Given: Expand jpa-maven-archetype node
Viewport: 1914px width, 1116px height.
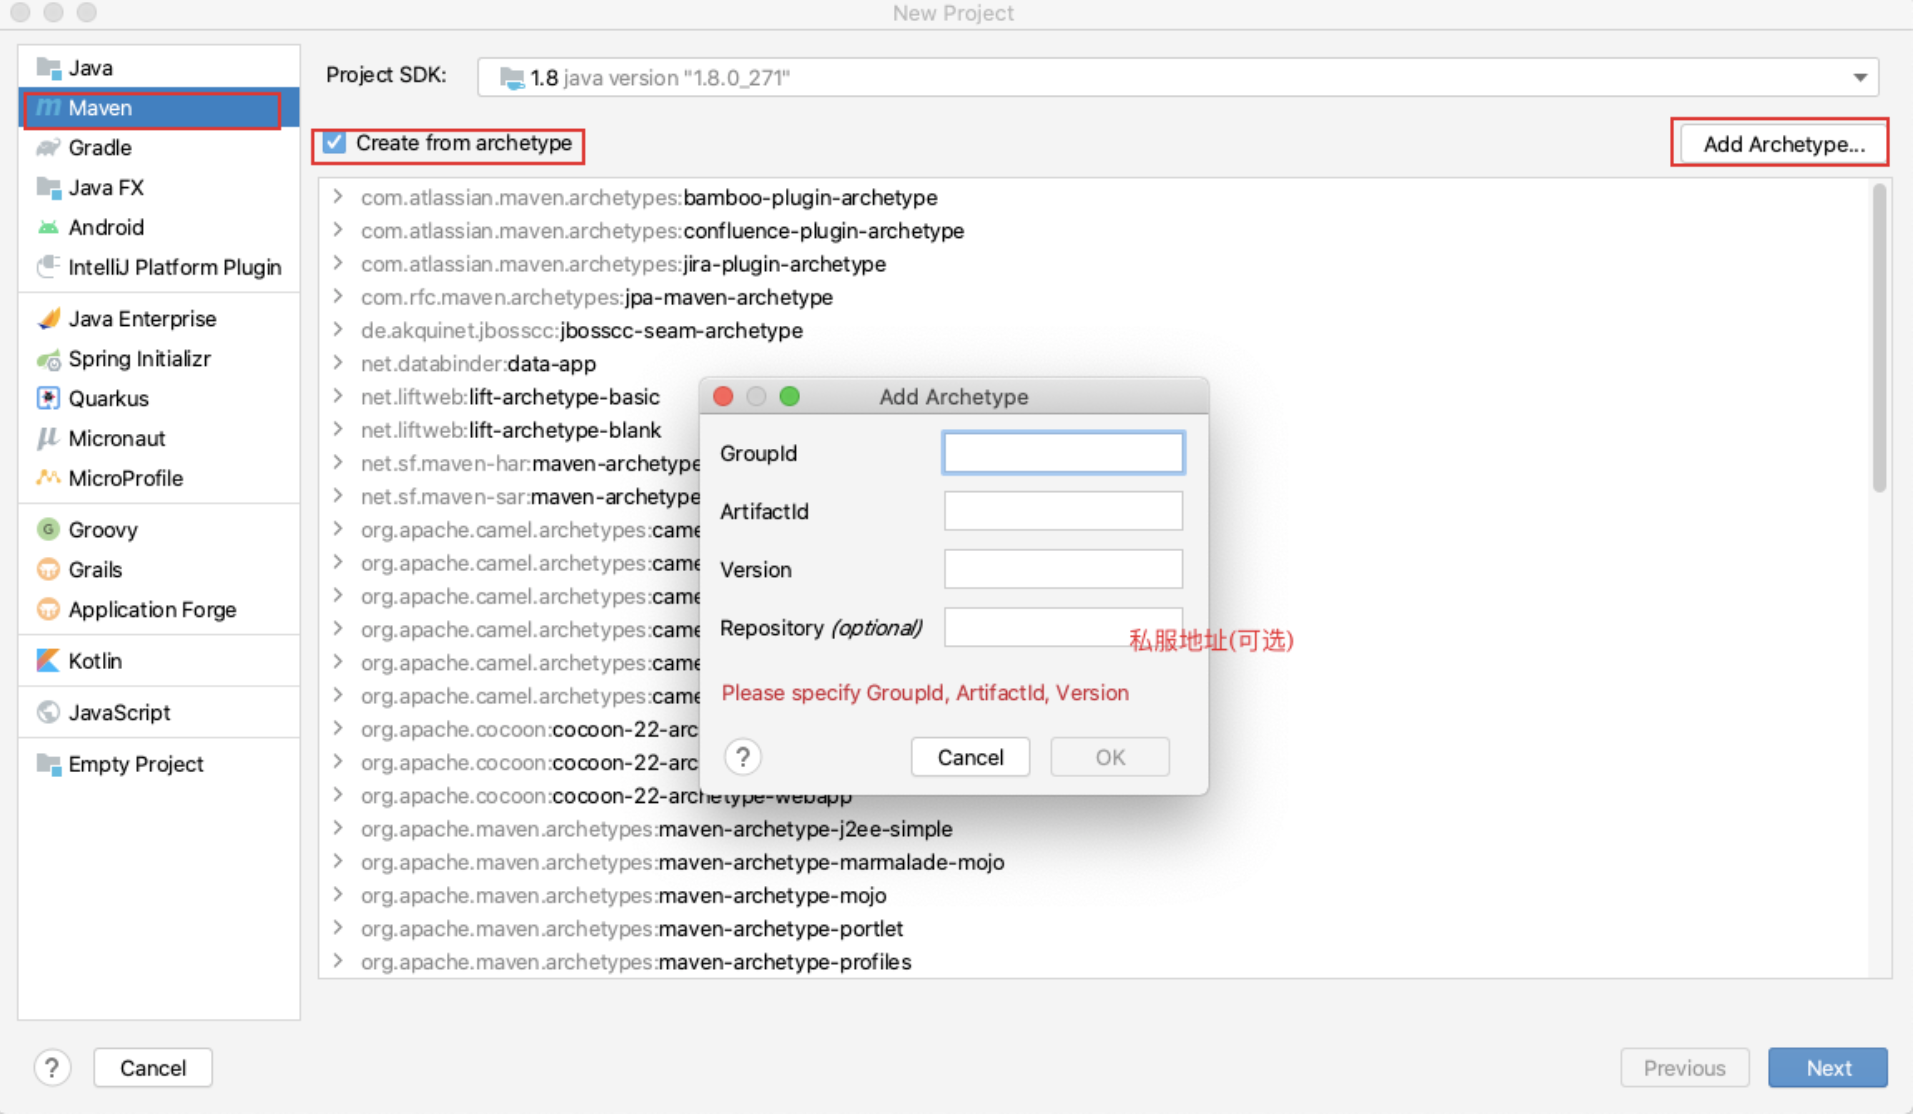Looking at the screenshot, I should [x=338, y=296].
